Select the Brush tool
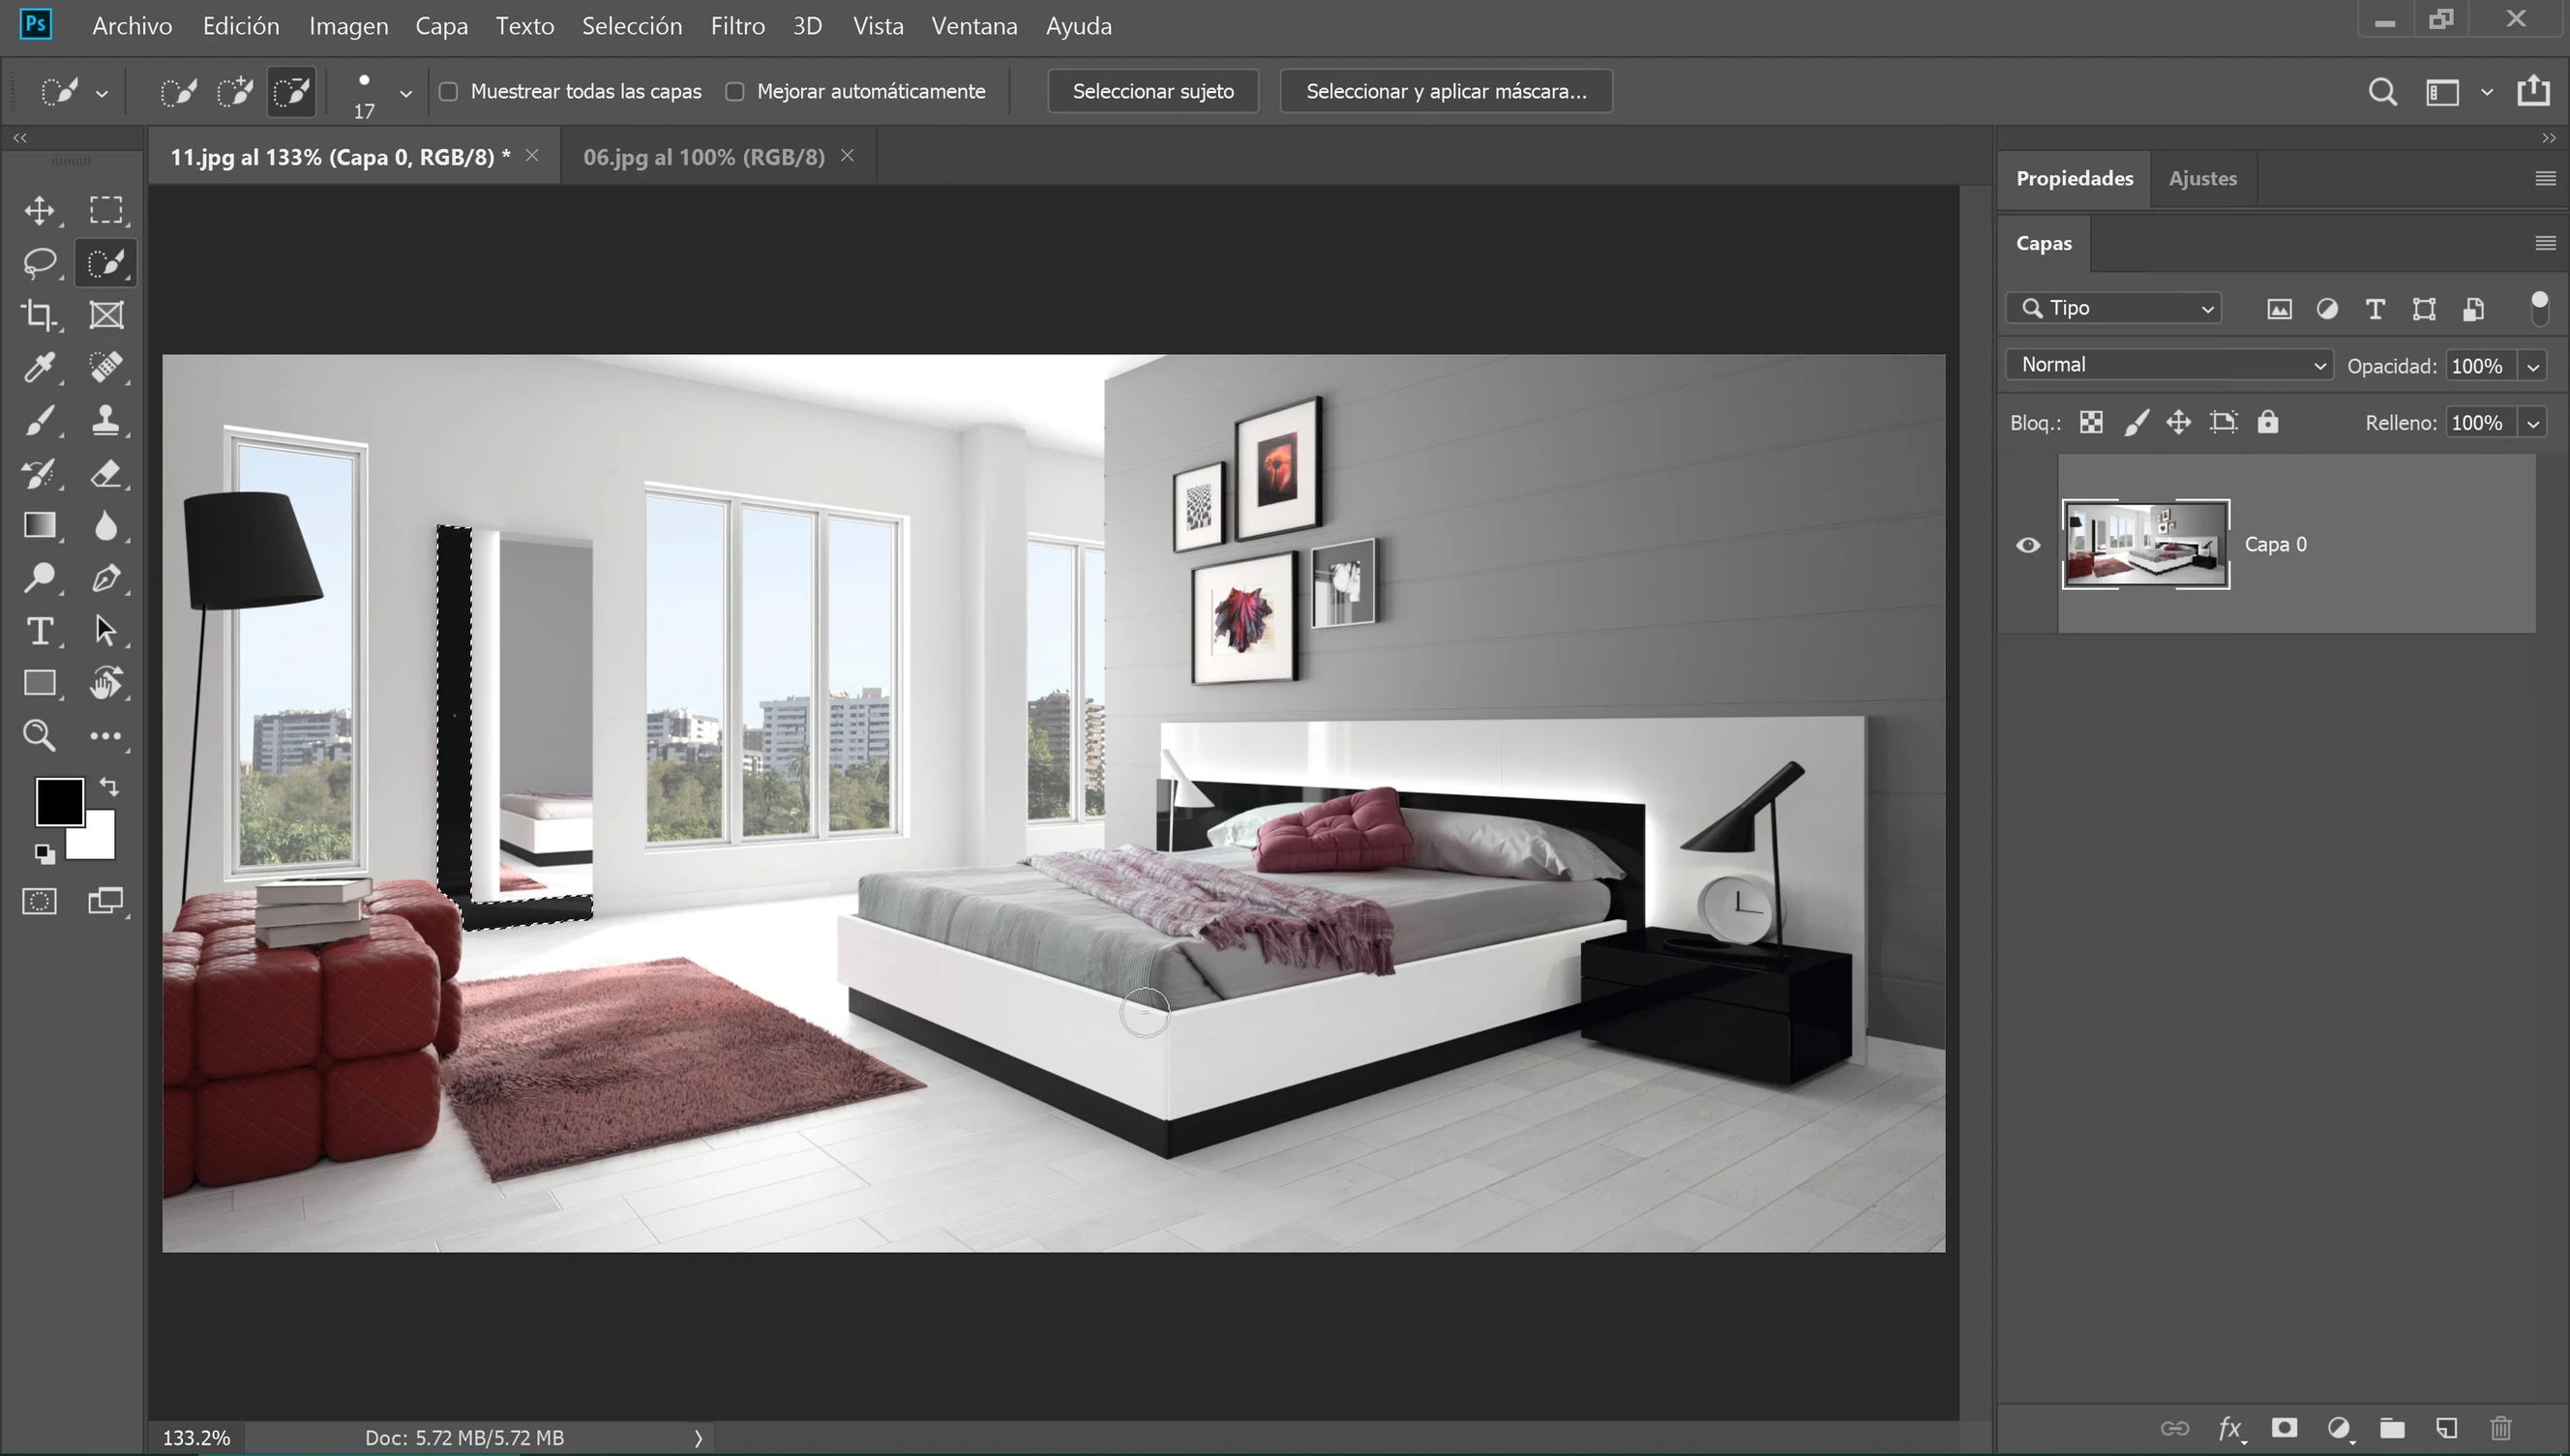 (40, 420)
